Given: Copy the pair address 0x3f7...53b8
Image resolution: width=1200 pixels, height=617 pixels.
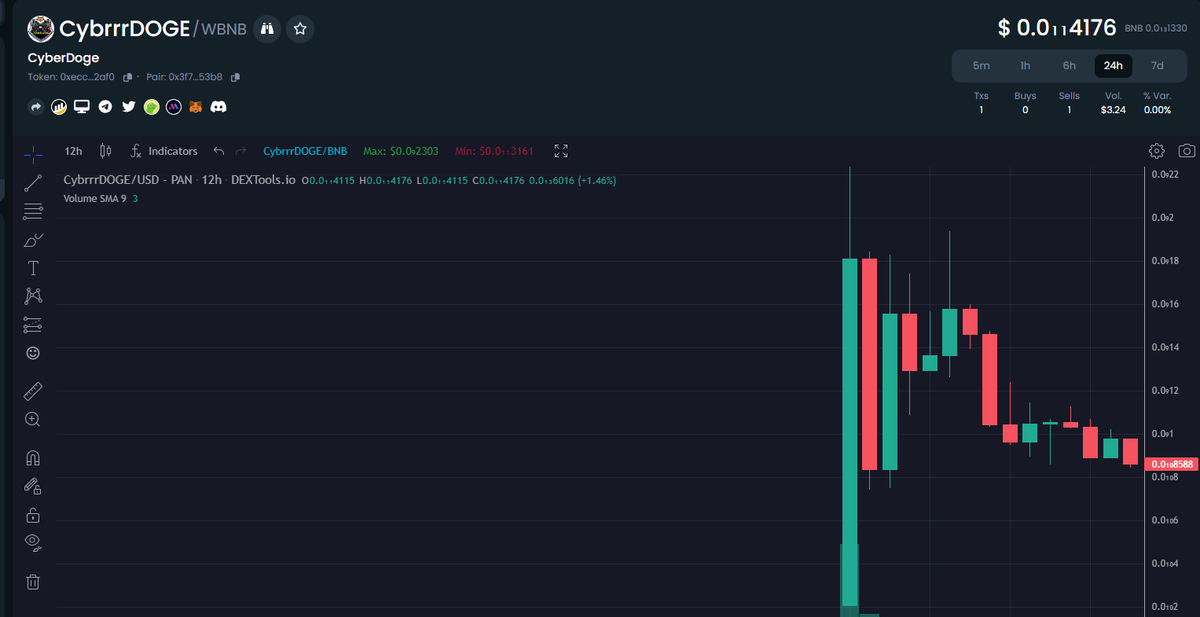Looking at the screenshot, I should 236,77.
